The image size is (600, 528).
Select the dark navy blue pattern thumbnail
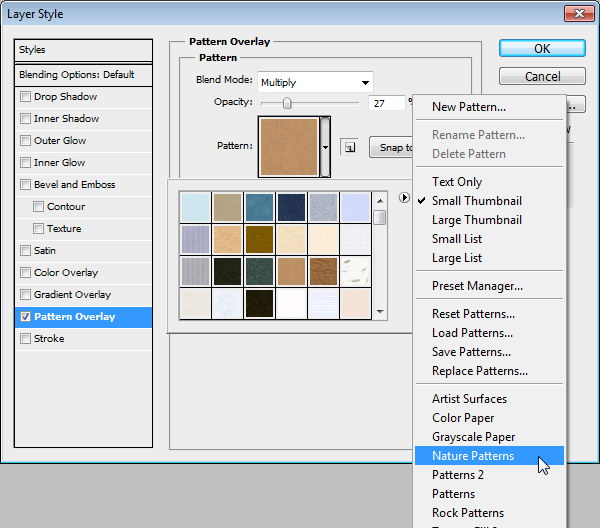point(291,207)
